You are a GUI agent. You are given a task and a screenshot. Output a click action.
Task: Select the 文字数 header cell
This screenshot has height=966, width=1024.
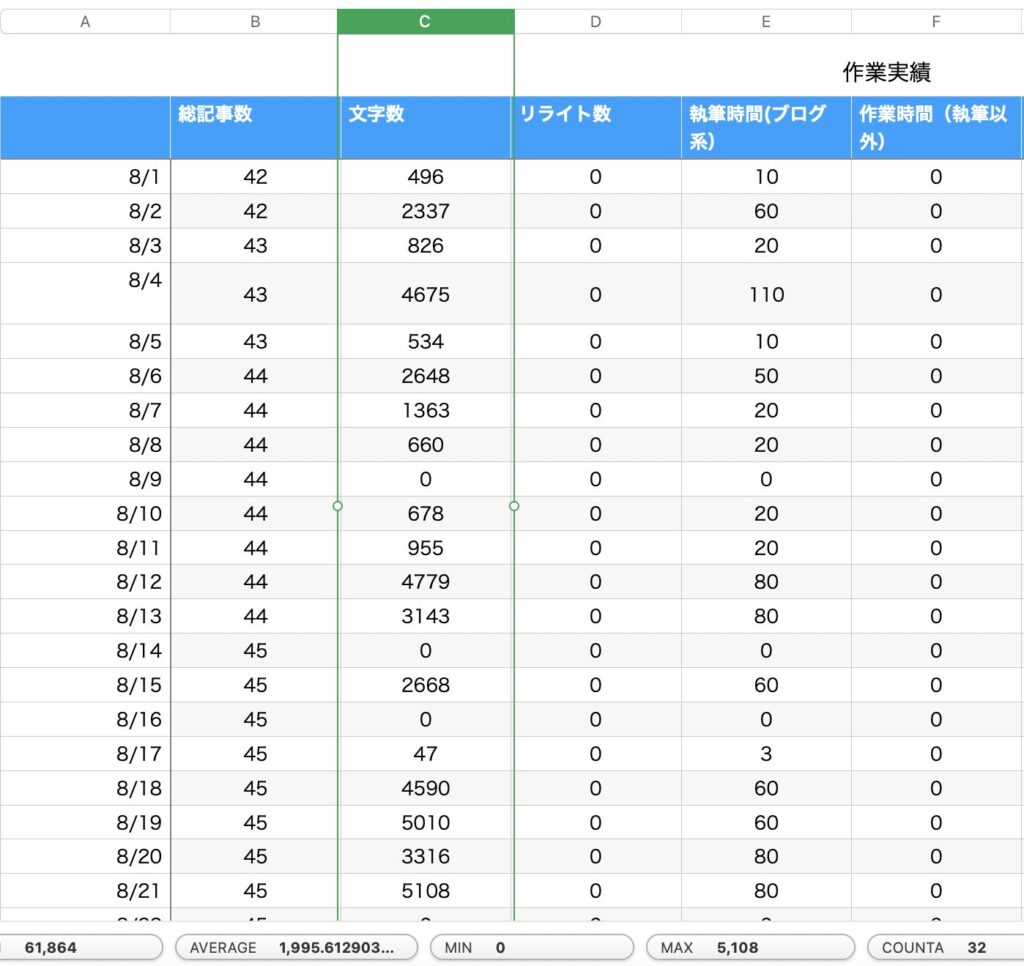coord(425,127)
